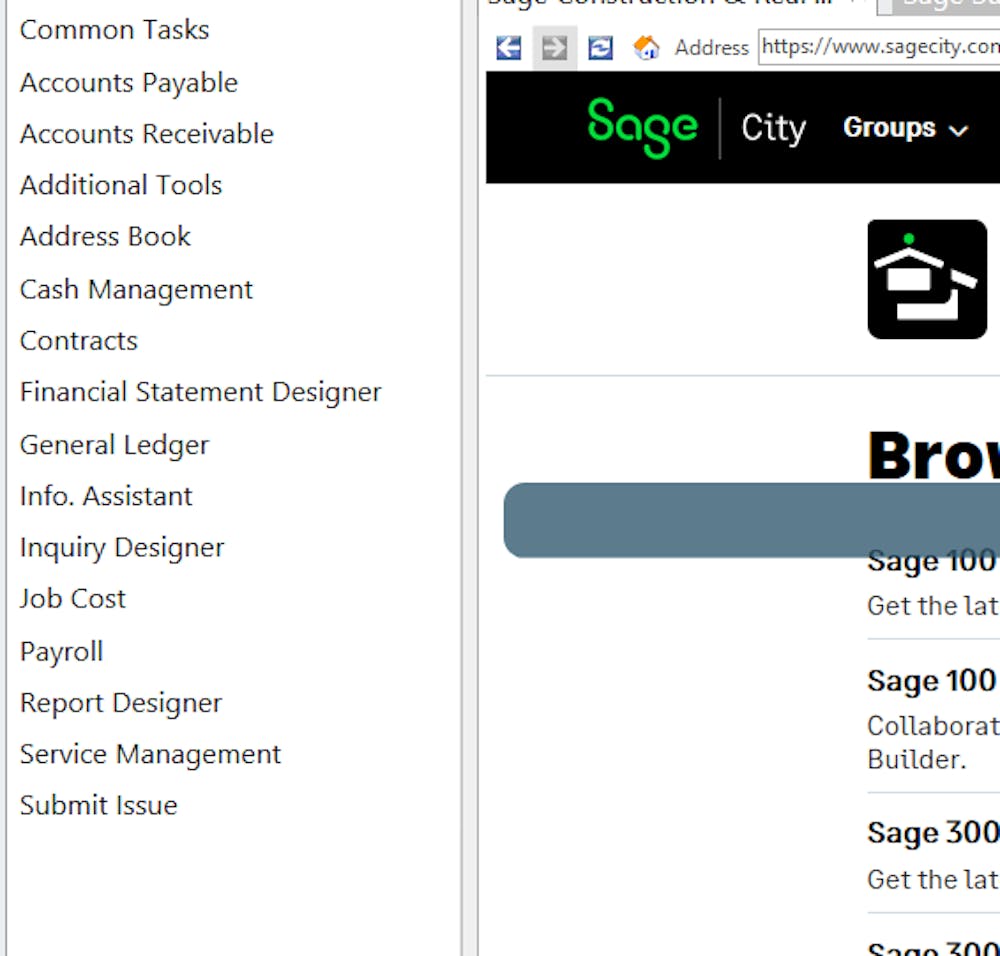Viewport: 1000px width, 956px height.
Task: Open Accounts Payable module
Action: click(x=128, y=83)
